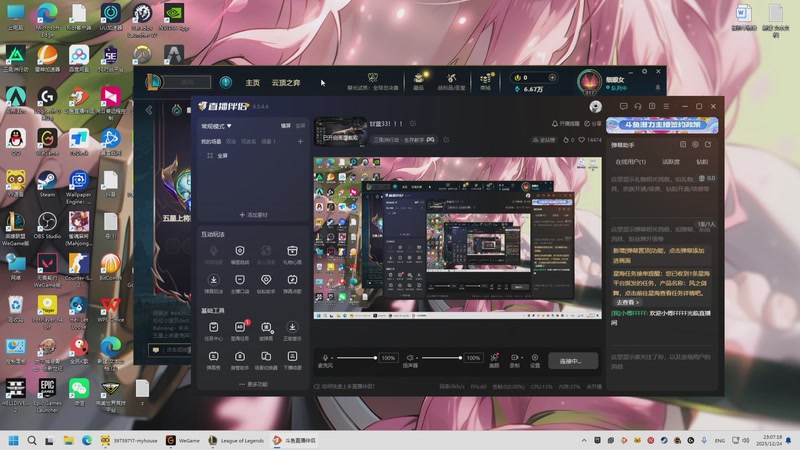The height and width of the screenshot is (450, 800).
Task: Open 云顶之弈 tab in League client
Action: [x=286, y=83]
